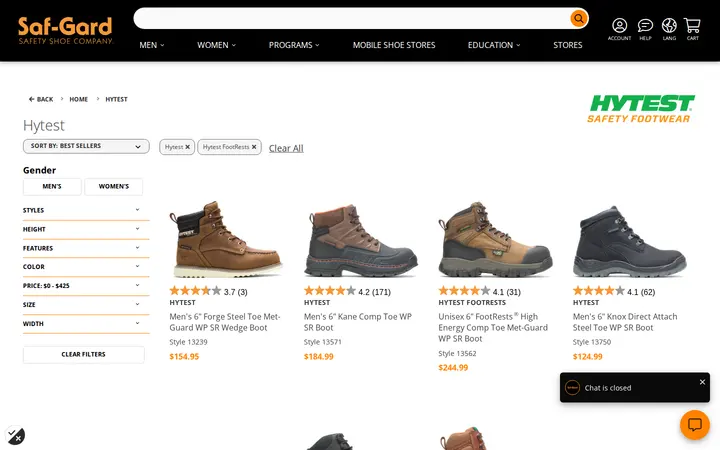Screen dimensions: 720x450
Task: Expand the Features filter
Action: [86, 248]
